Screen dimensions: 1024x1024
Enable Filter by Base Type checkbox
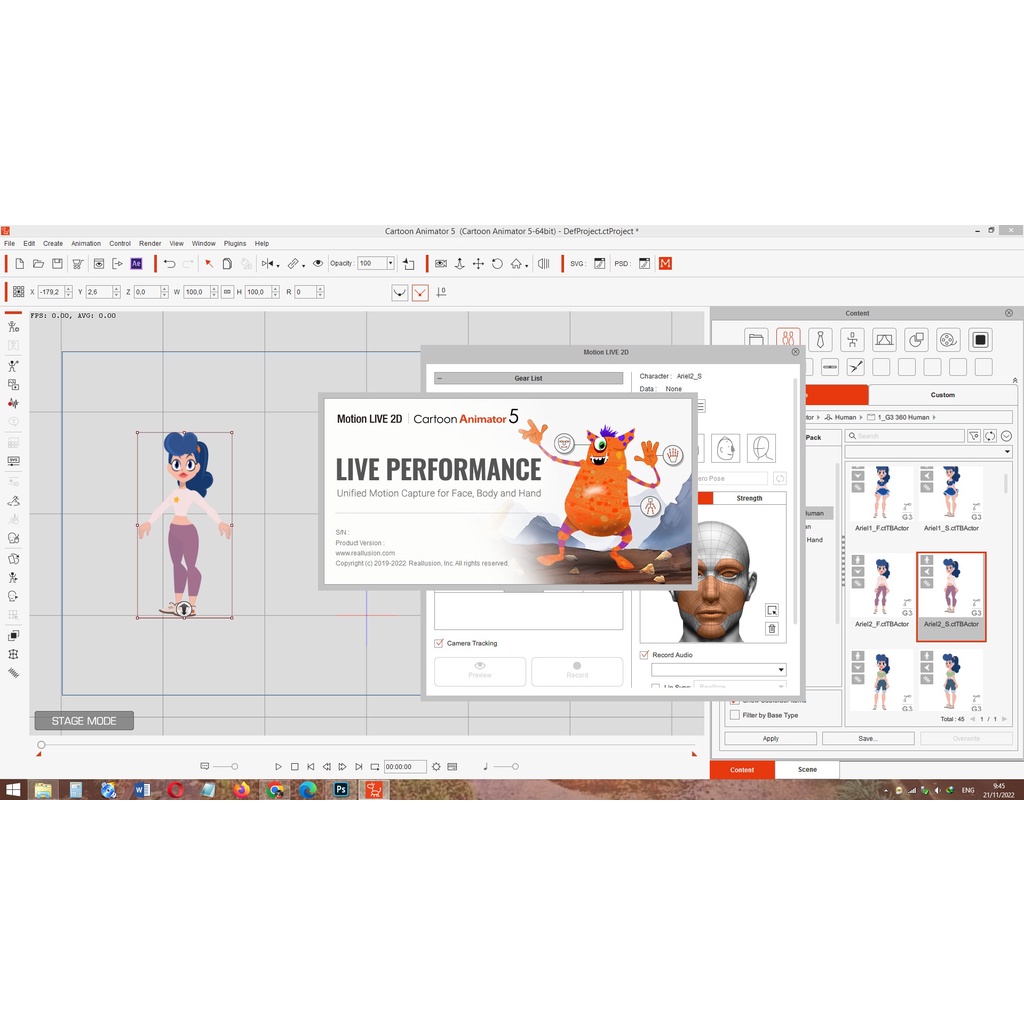(735, 715)
